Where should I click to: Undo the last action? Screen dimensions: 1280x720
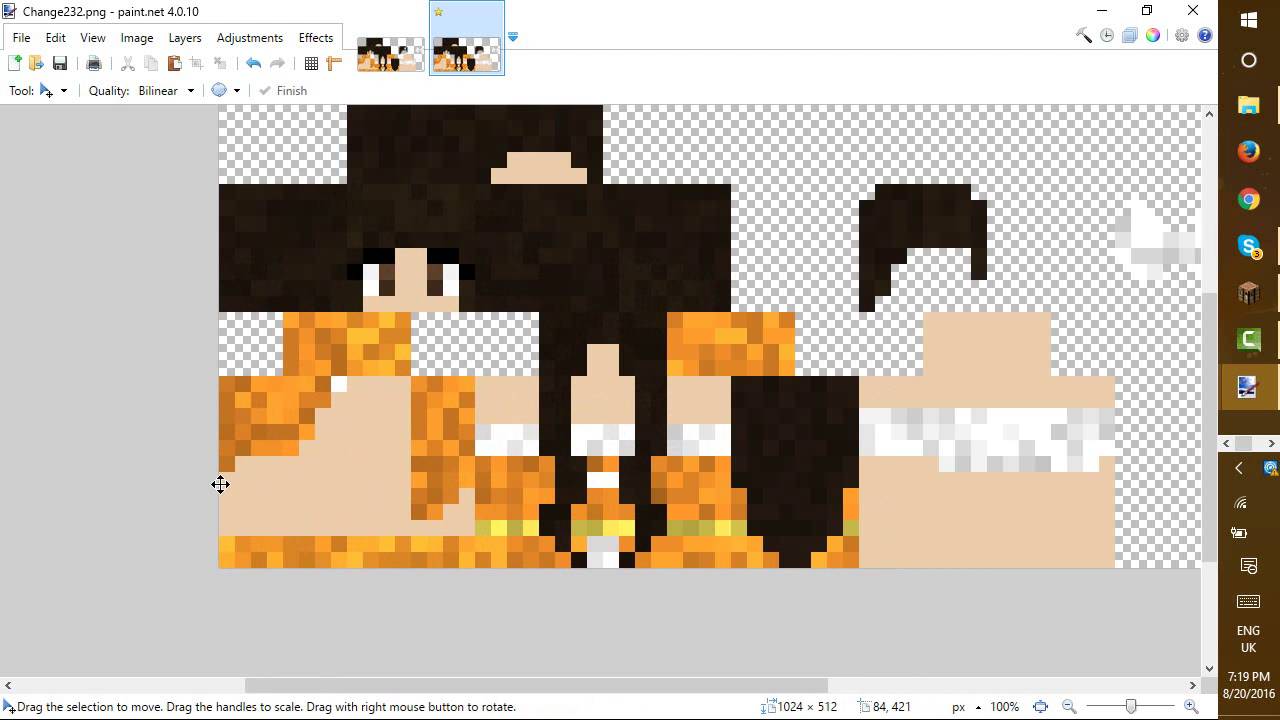[x=253, y=63]
